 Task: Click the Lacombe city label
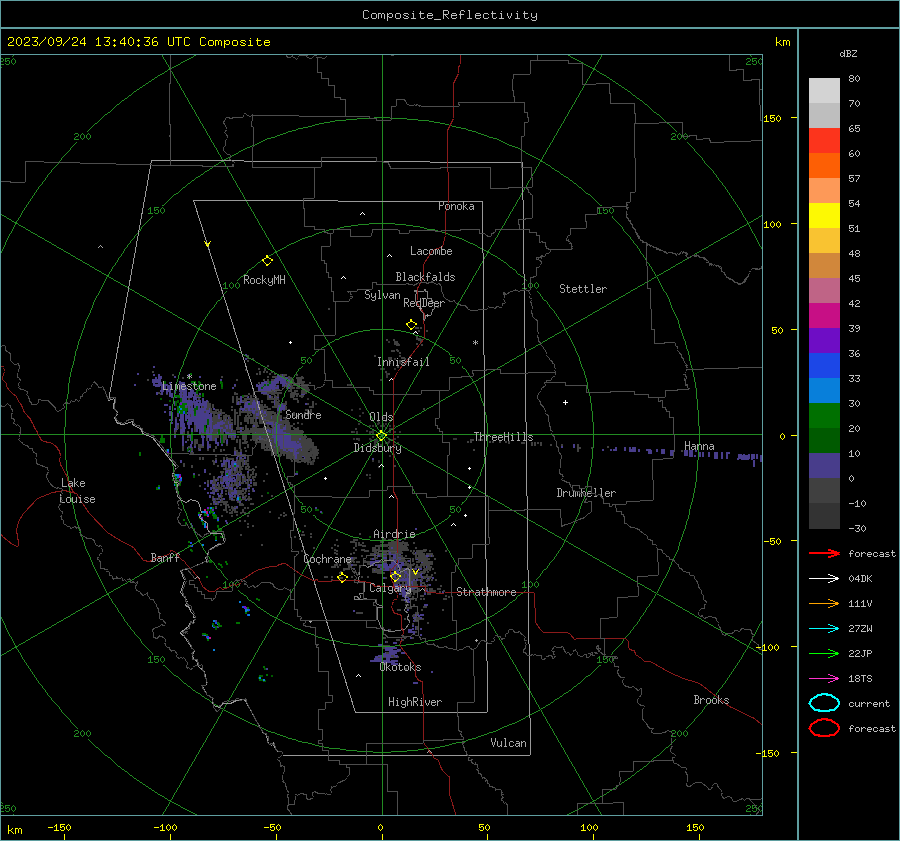(431, 251)
